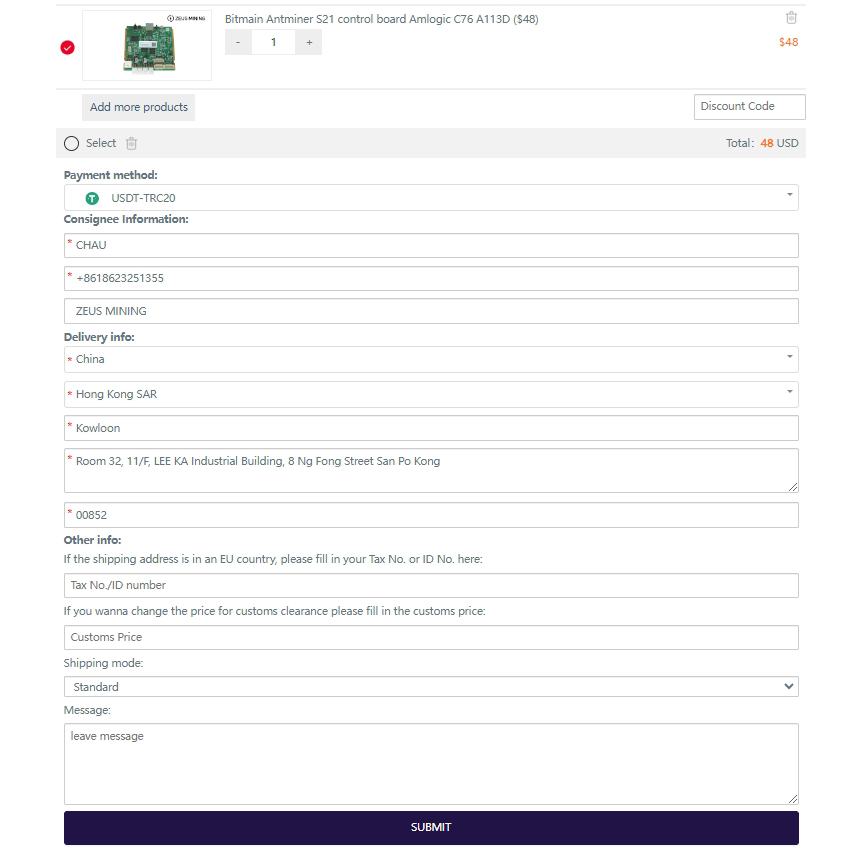Image resolution: width=850 pixels, height=851 pixels.
Task: Click the Bitmain Antminer S21 product title
Action: [x=381, y=19]
